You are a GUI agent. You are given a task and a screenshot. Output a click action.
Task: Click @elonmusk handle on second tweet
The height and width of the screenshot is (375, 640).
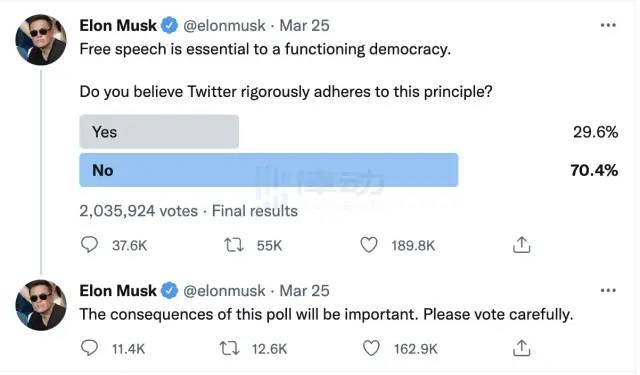click(x=224, y=291)
